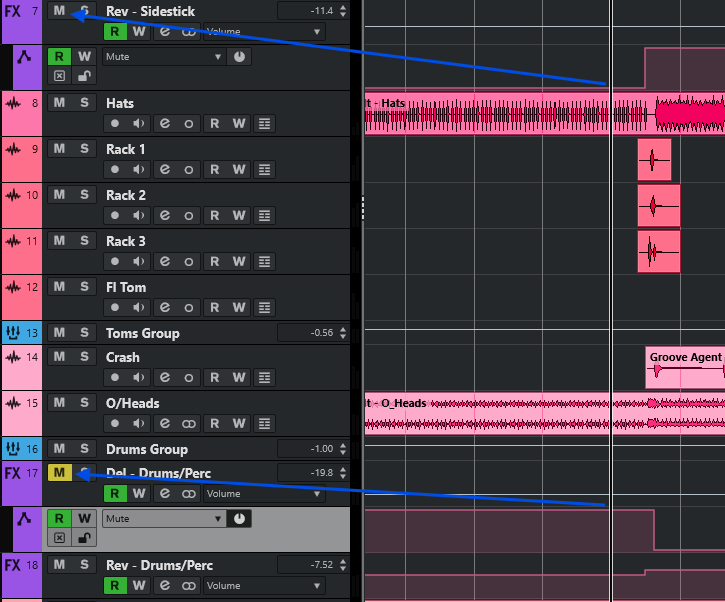725x602 pixels.
Task: Solo the Fl Tom track
Action: point(84,287)
